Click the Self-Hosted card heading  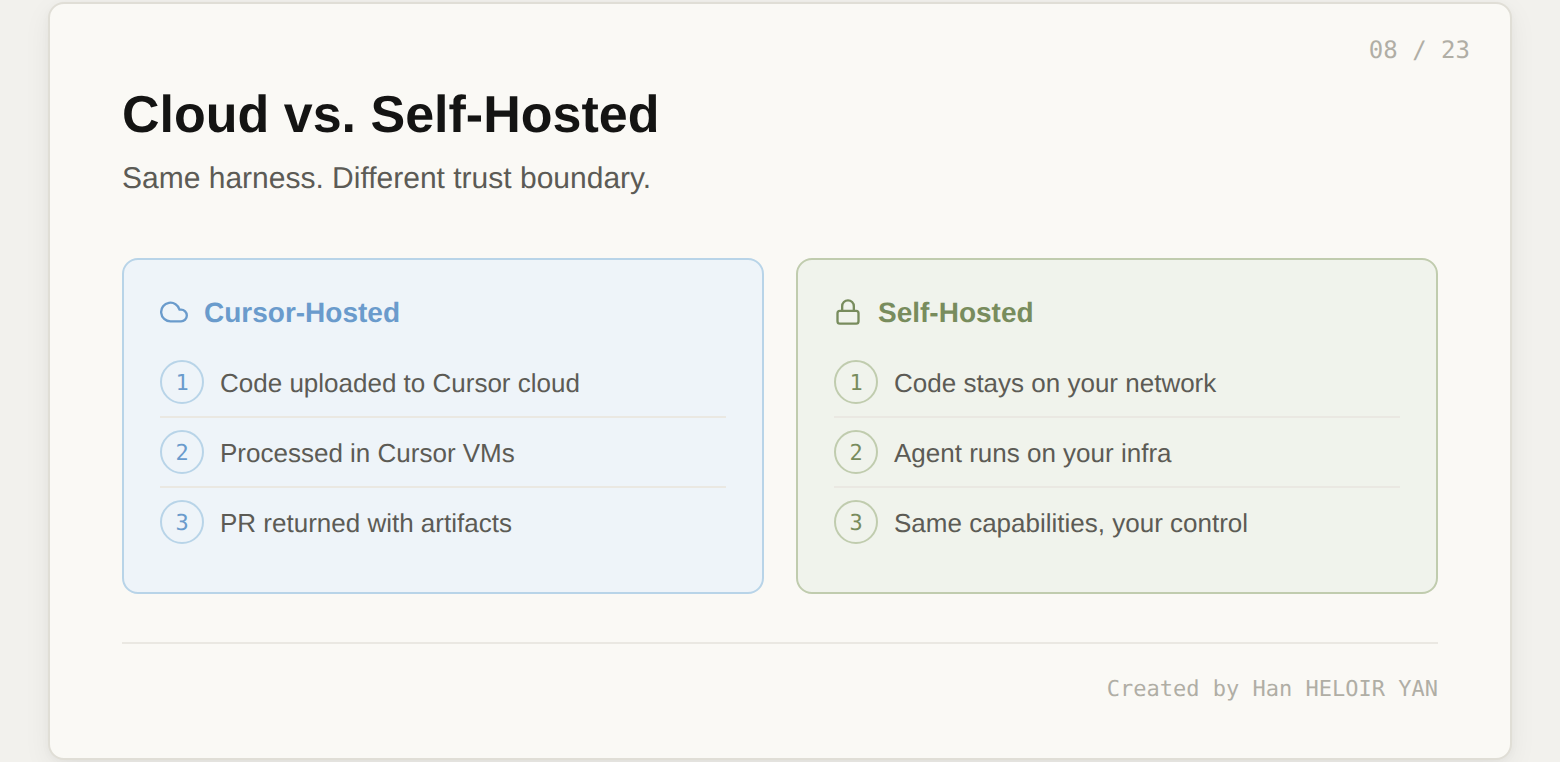point(955,313)
